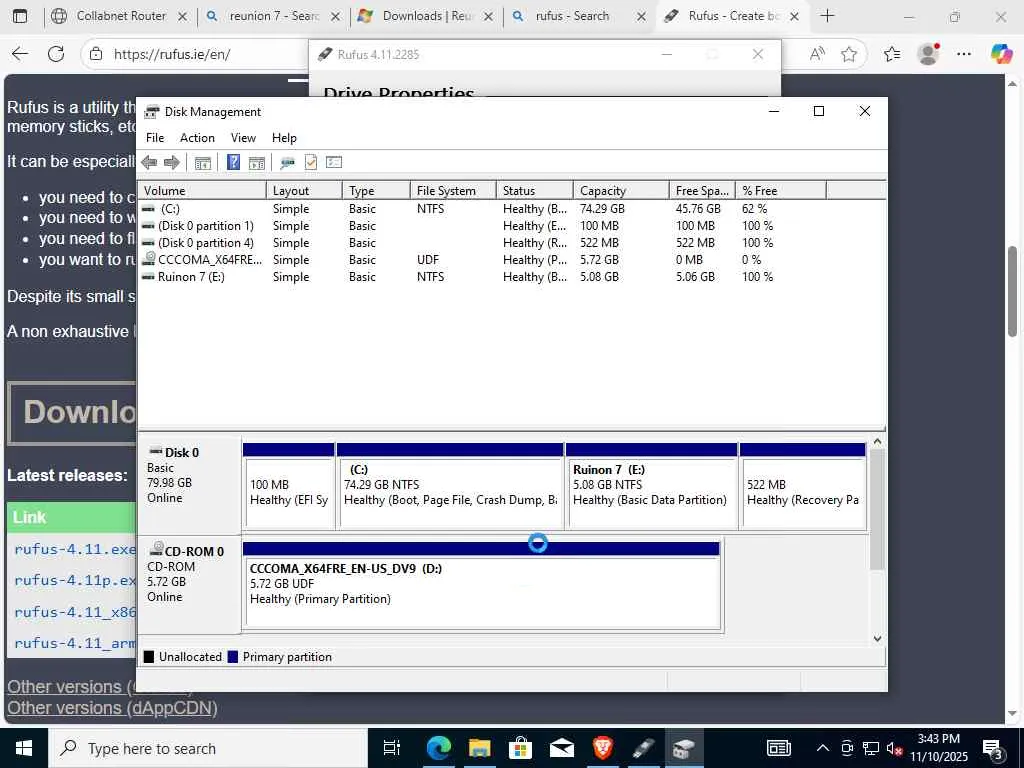Click scroll-down arrow of the disk graphical pane
Screen dimensions: 1024x768
pos(878,639)
